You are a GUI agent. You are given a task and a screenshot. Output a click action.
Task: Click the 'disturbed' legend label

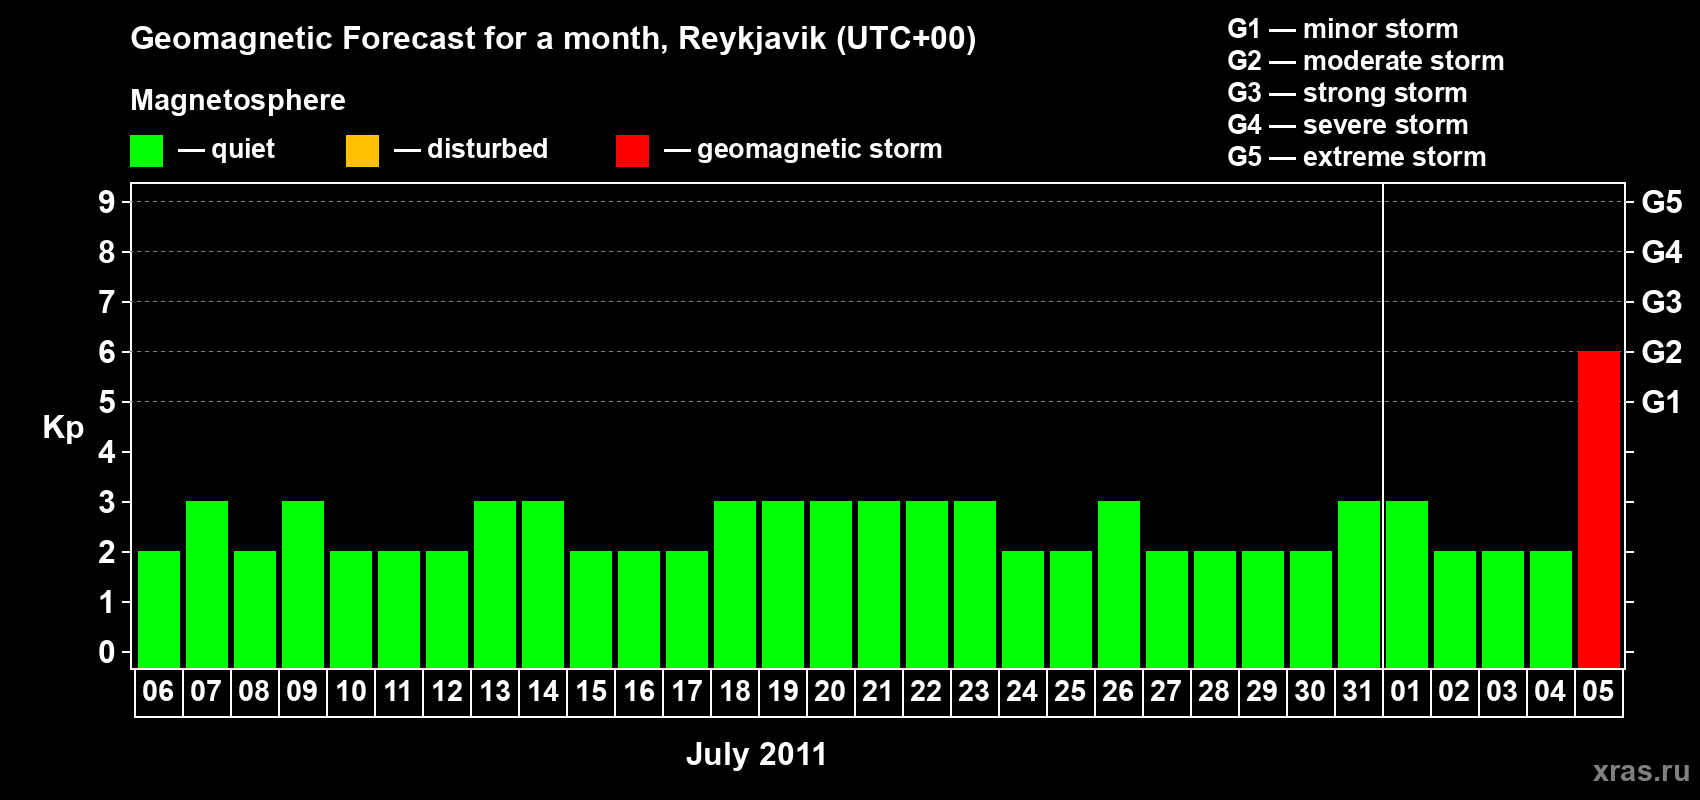(487, 149)
